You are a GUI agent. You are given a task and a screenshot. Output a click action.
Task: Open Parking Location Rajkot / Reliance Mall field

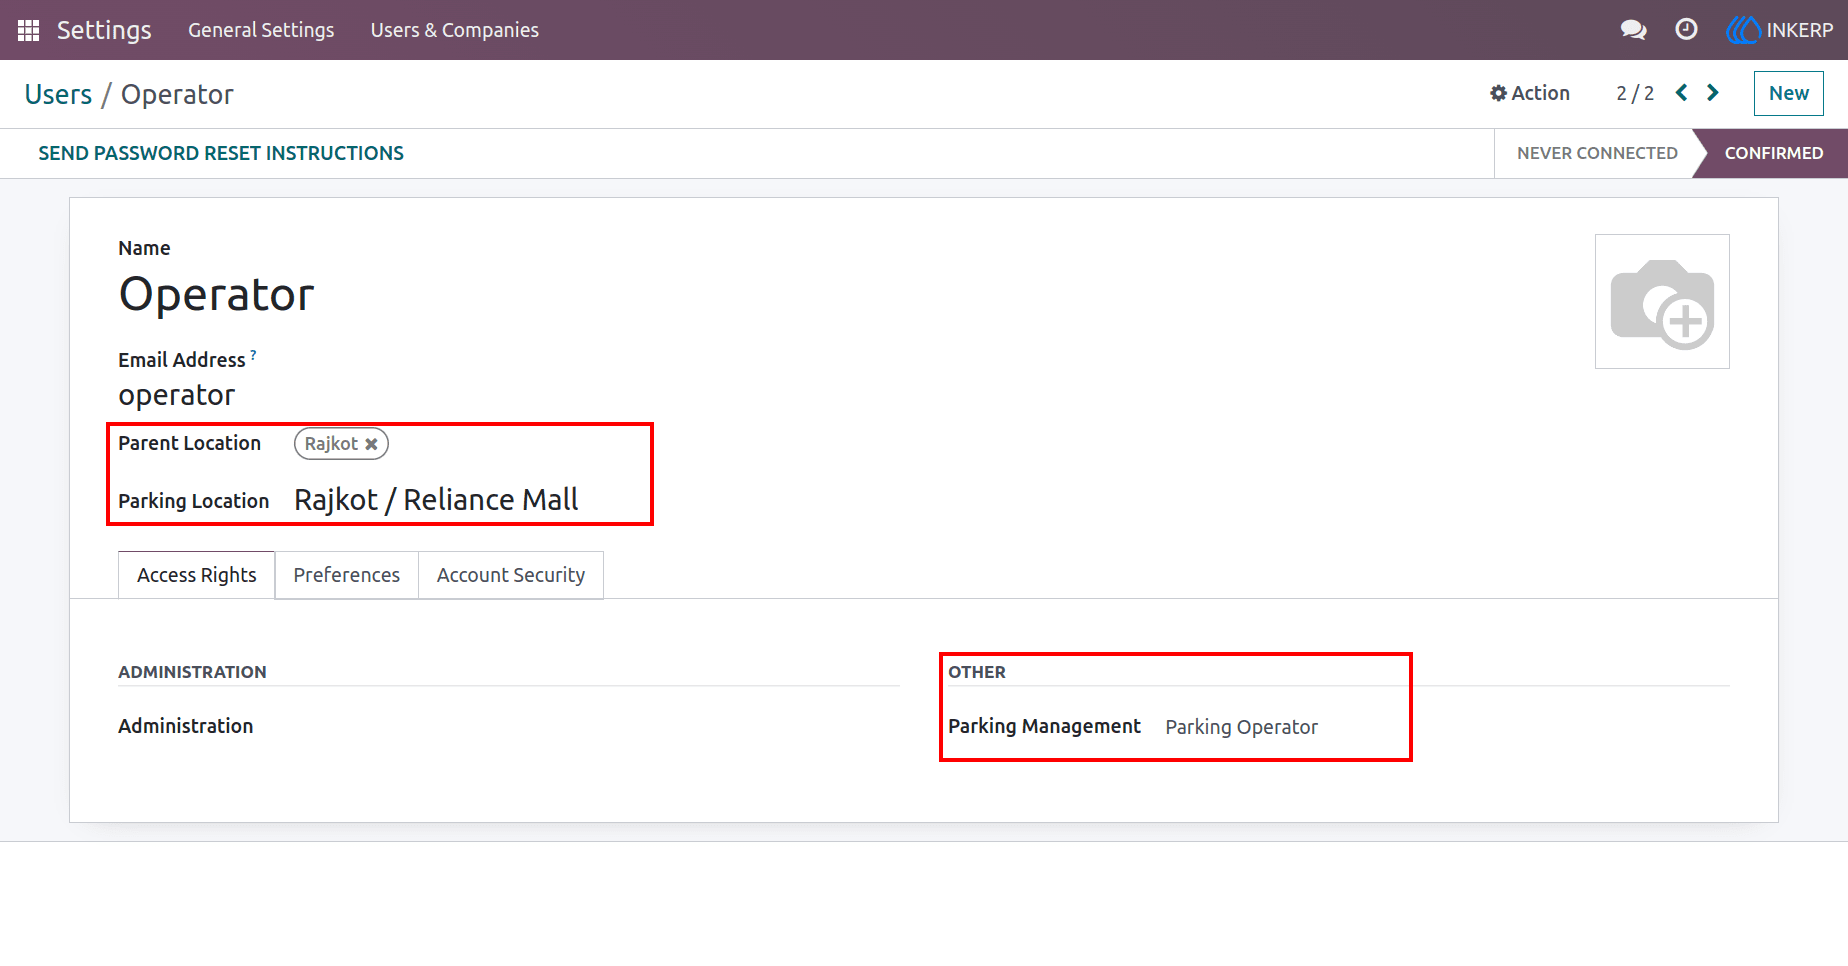tap(436, 500)
